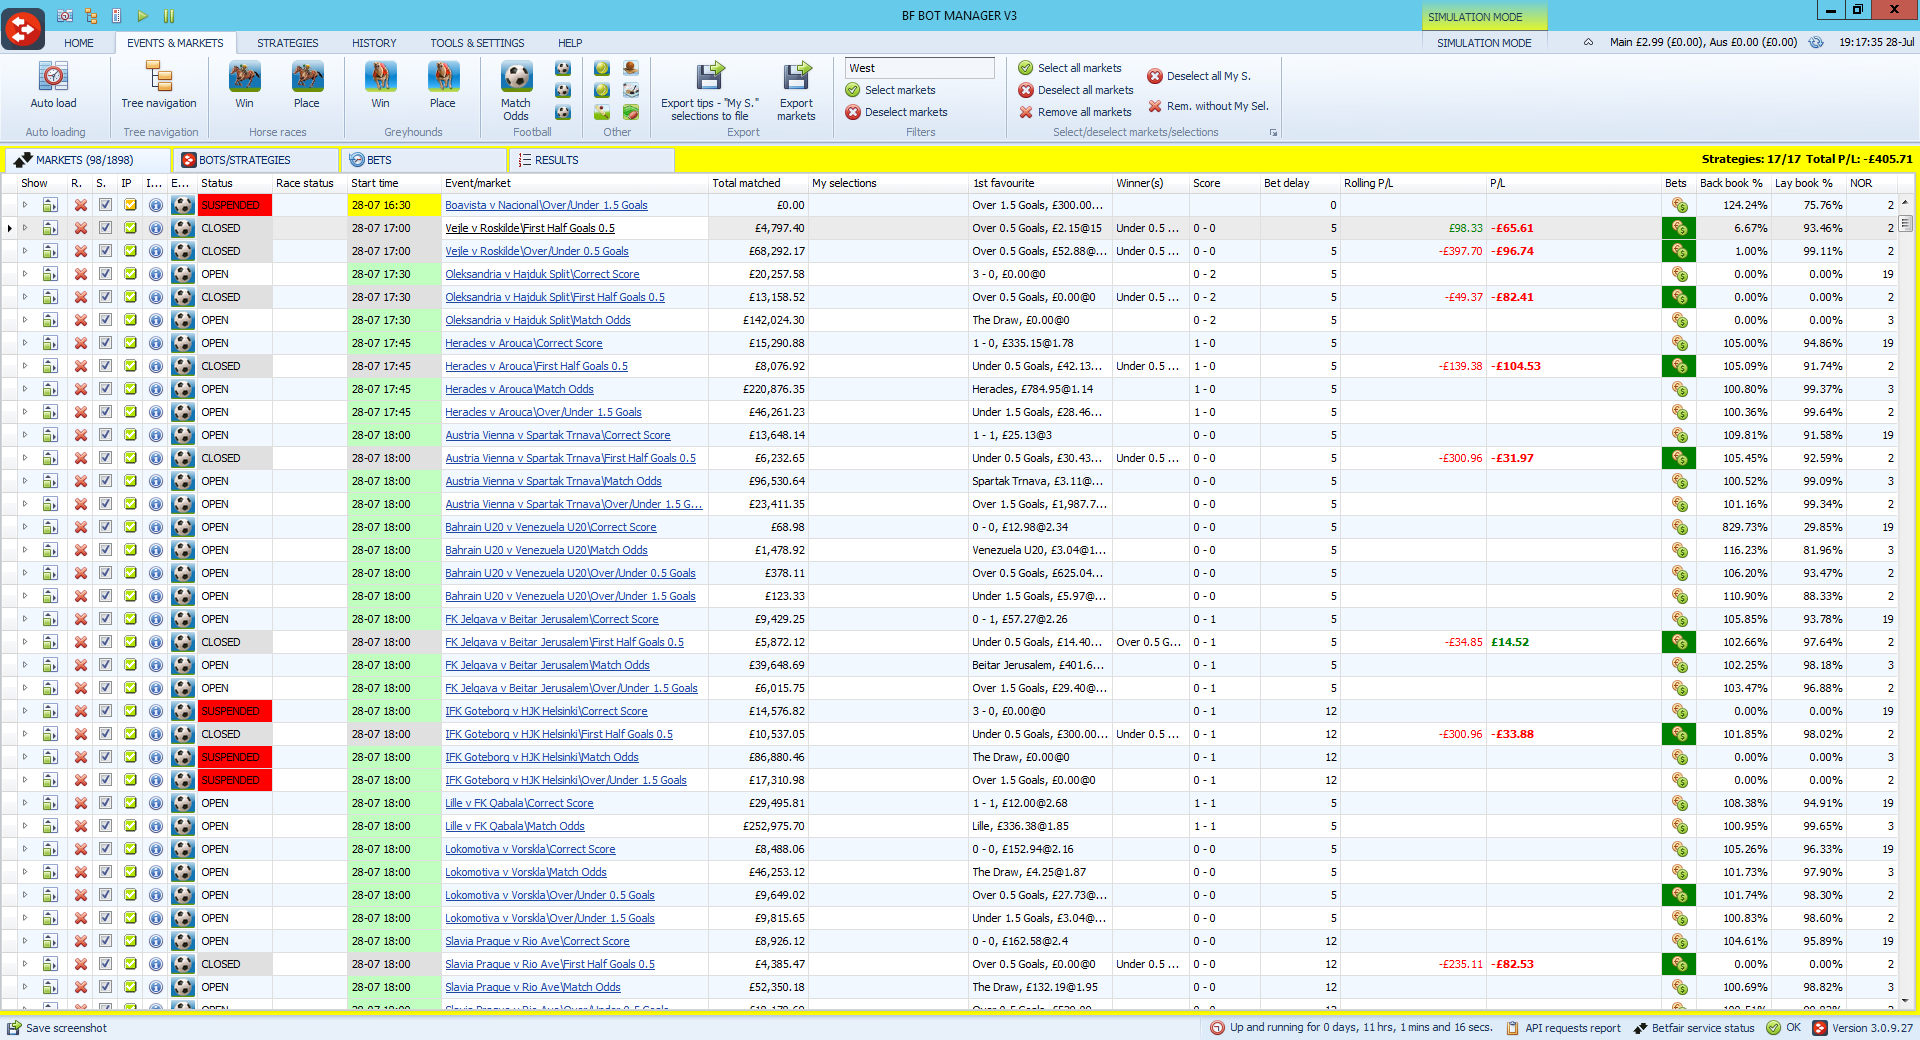Load Football Match Odds markets
The image size is (1920, 1040).
[x=516, y=77]
